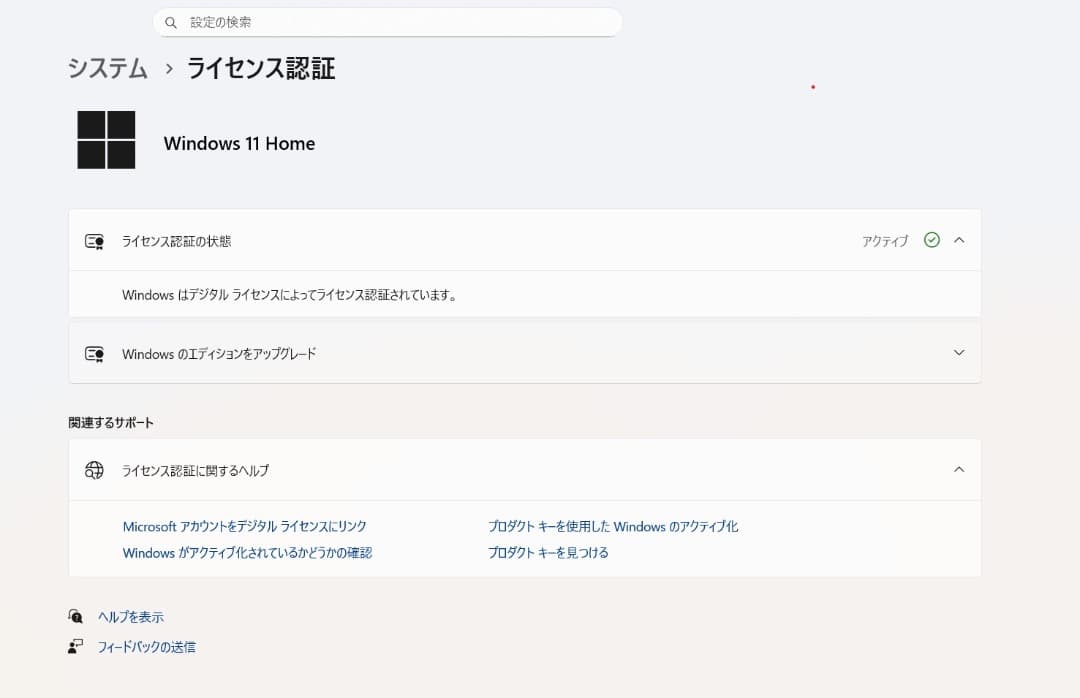Collapse the ライセンス認証の状態 section
The height and width of the screenshot is (698, 1080).
pos(958,240)
